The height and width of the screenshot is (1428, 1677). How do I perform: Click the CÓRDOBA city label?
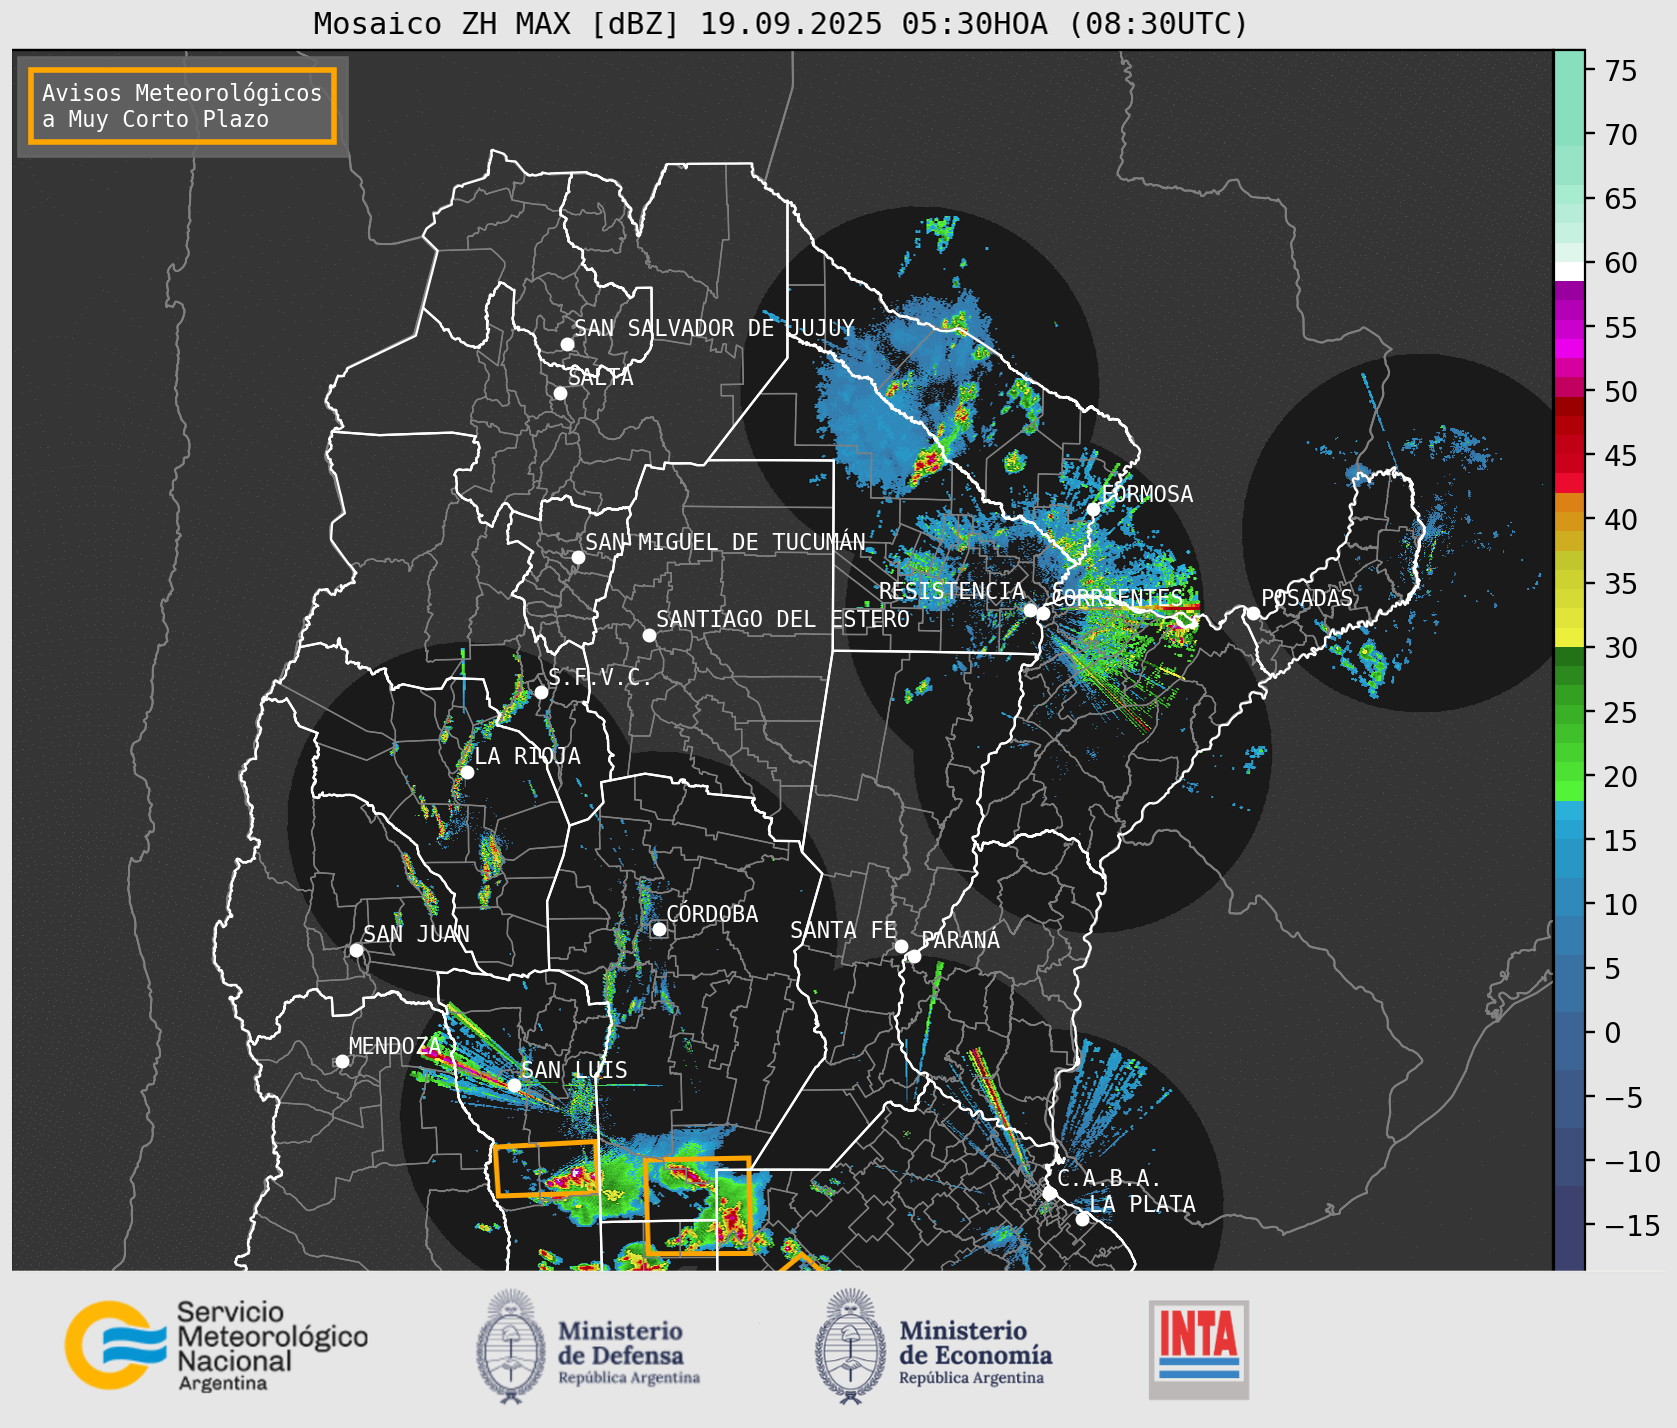[x=712, y=914]
